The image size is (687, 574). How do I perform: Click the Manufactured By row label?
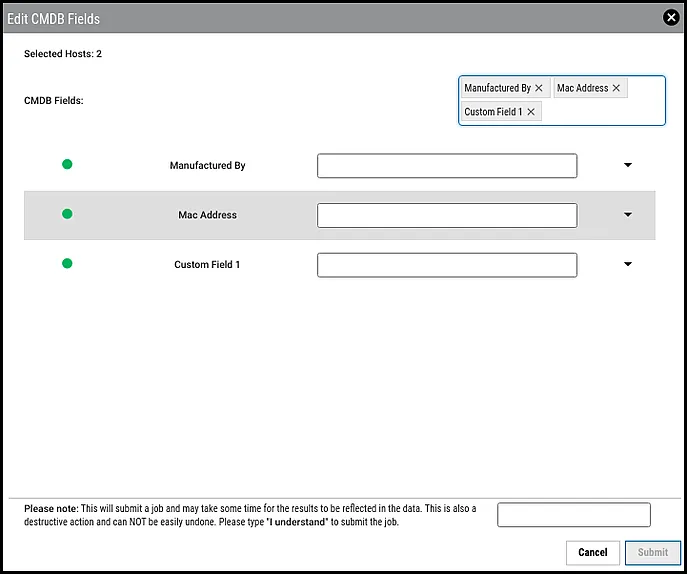(208, 166)
